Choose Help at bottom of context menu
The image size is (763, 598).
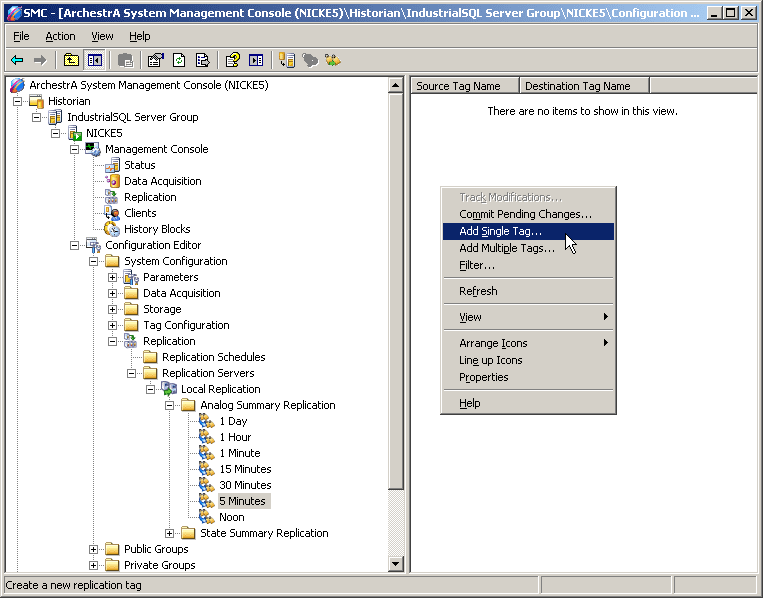coord(528,403)
